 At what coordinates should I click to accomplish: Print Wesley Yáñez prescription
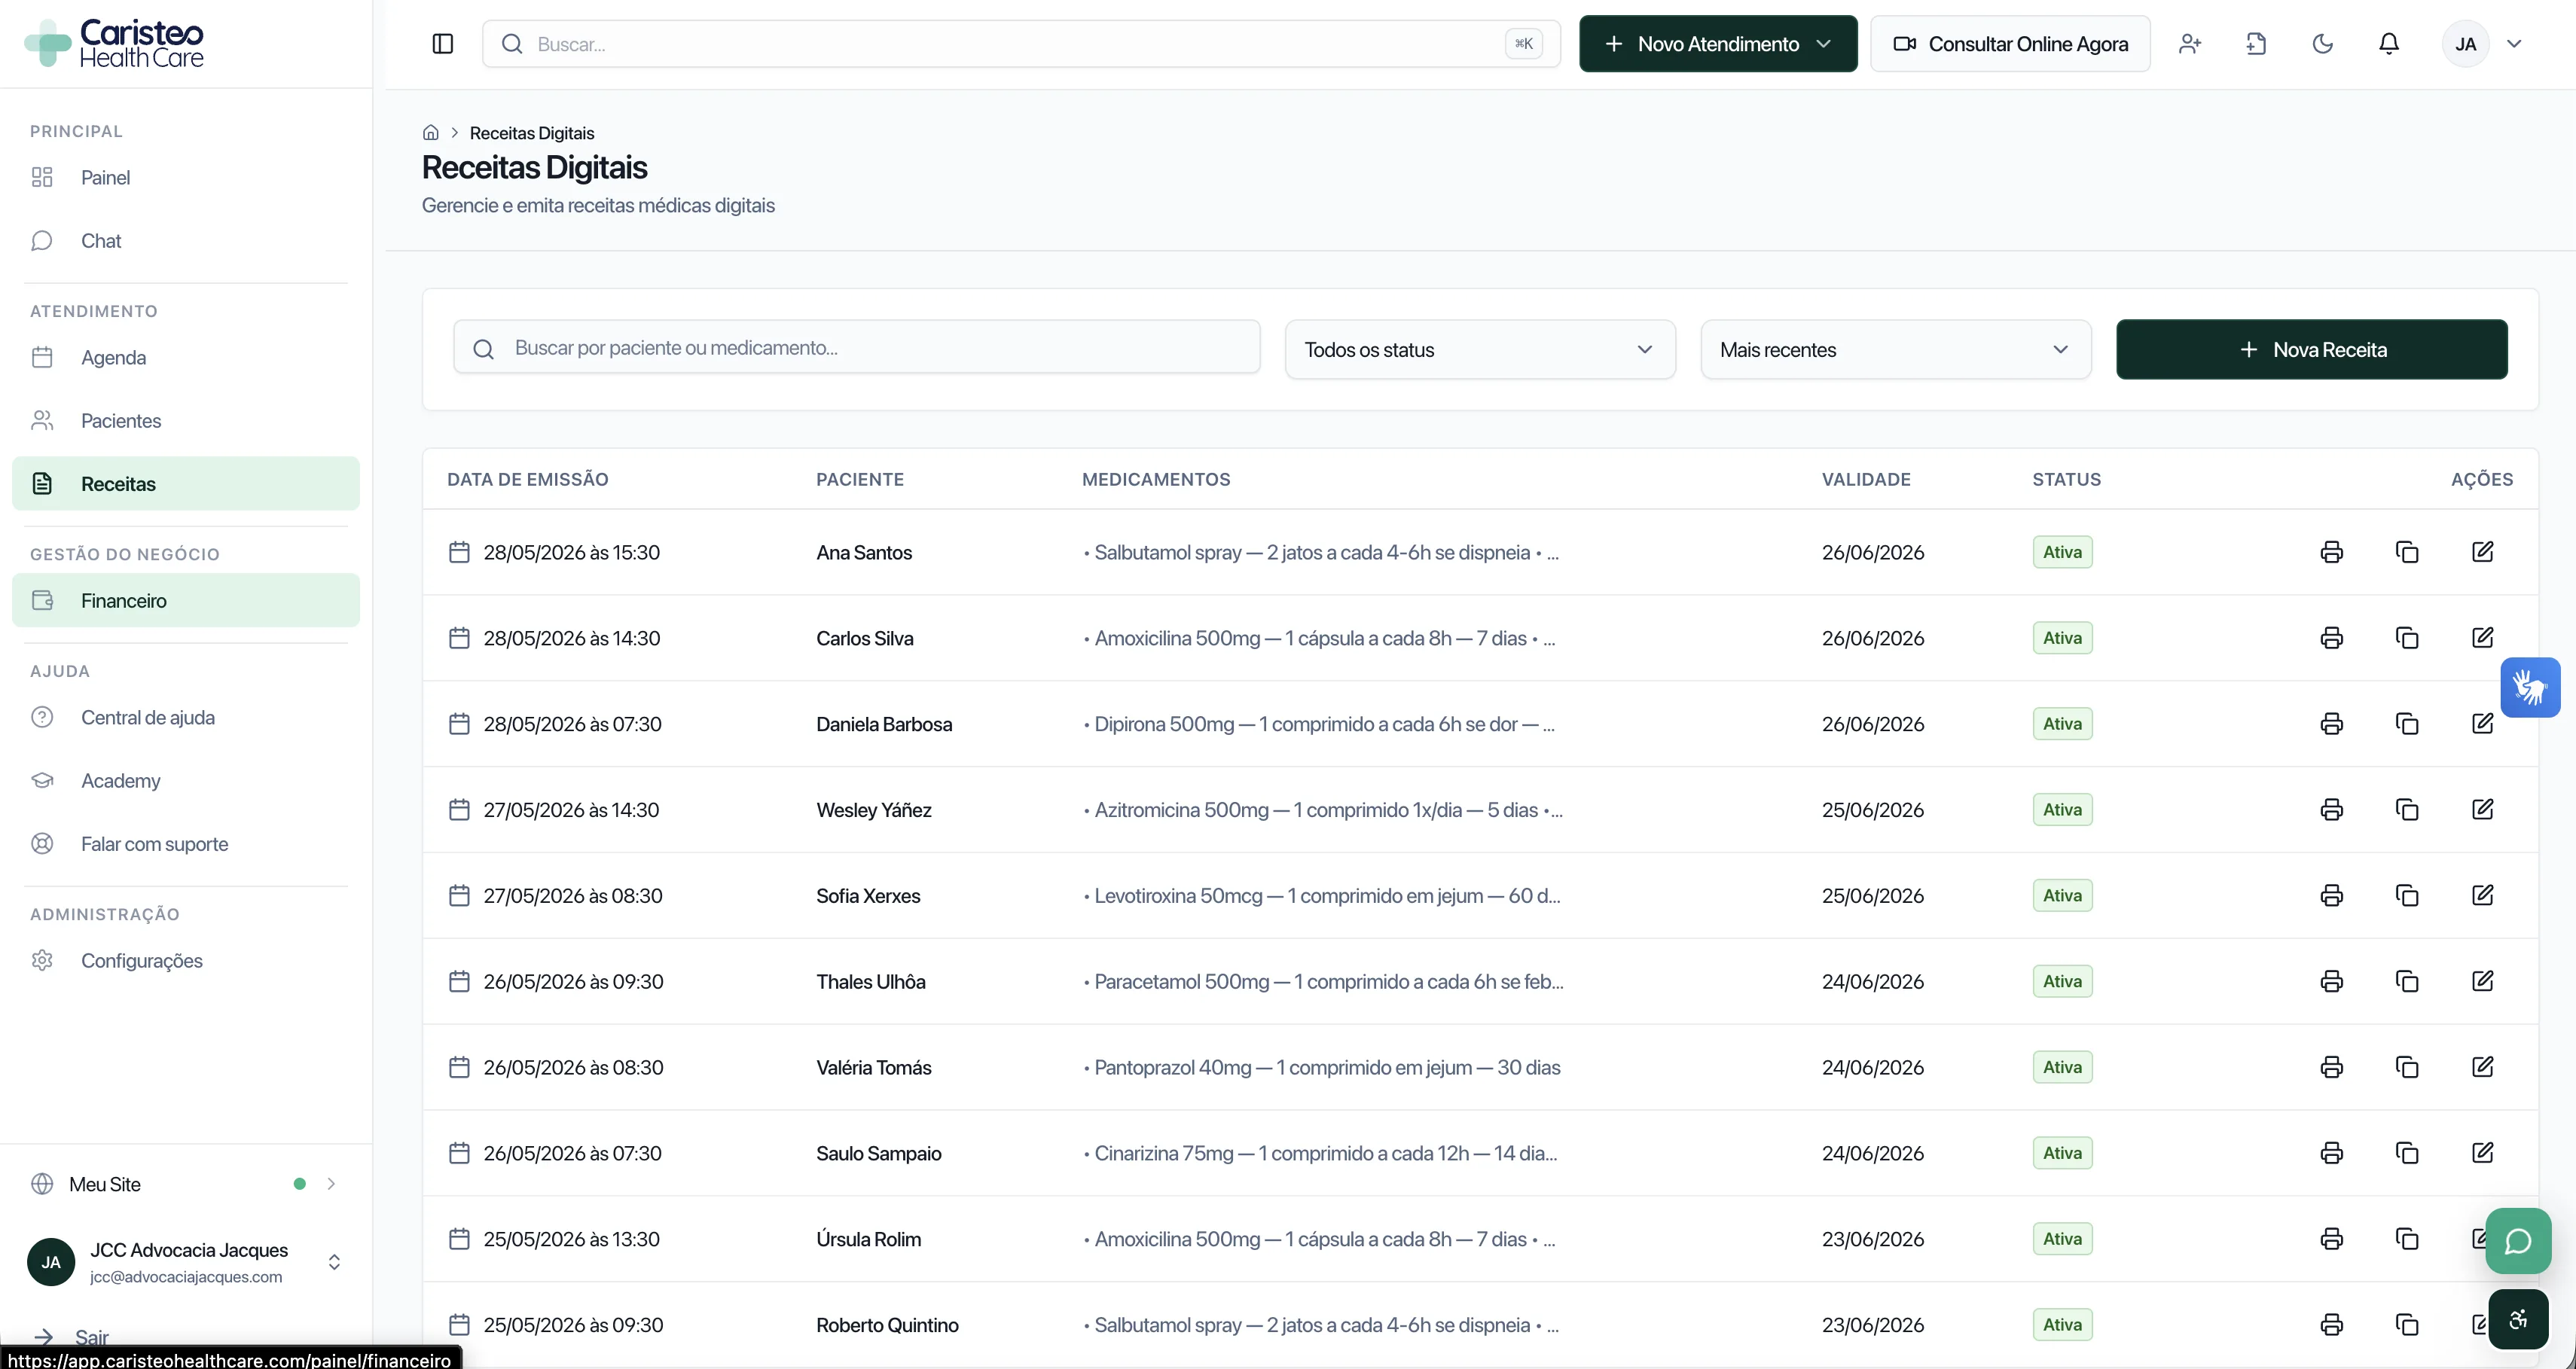2332,810
